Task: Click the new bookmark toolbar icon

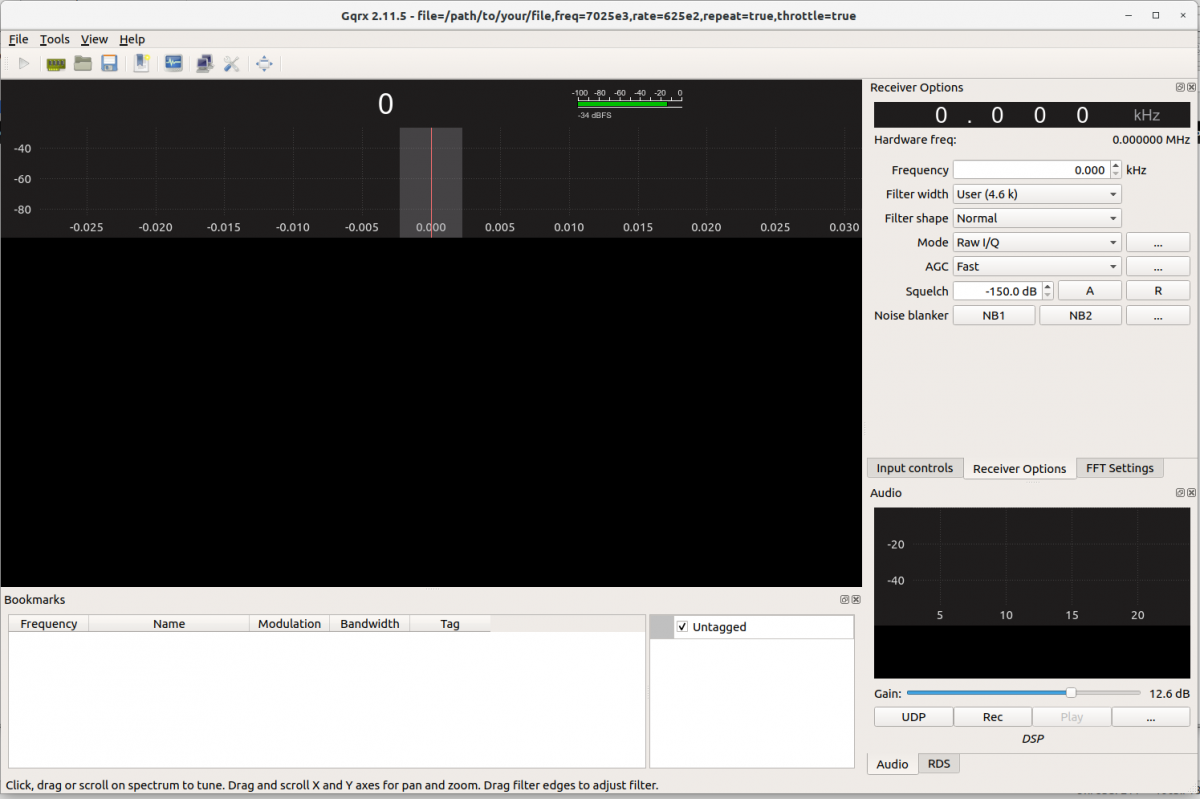Action: [142, 64]
